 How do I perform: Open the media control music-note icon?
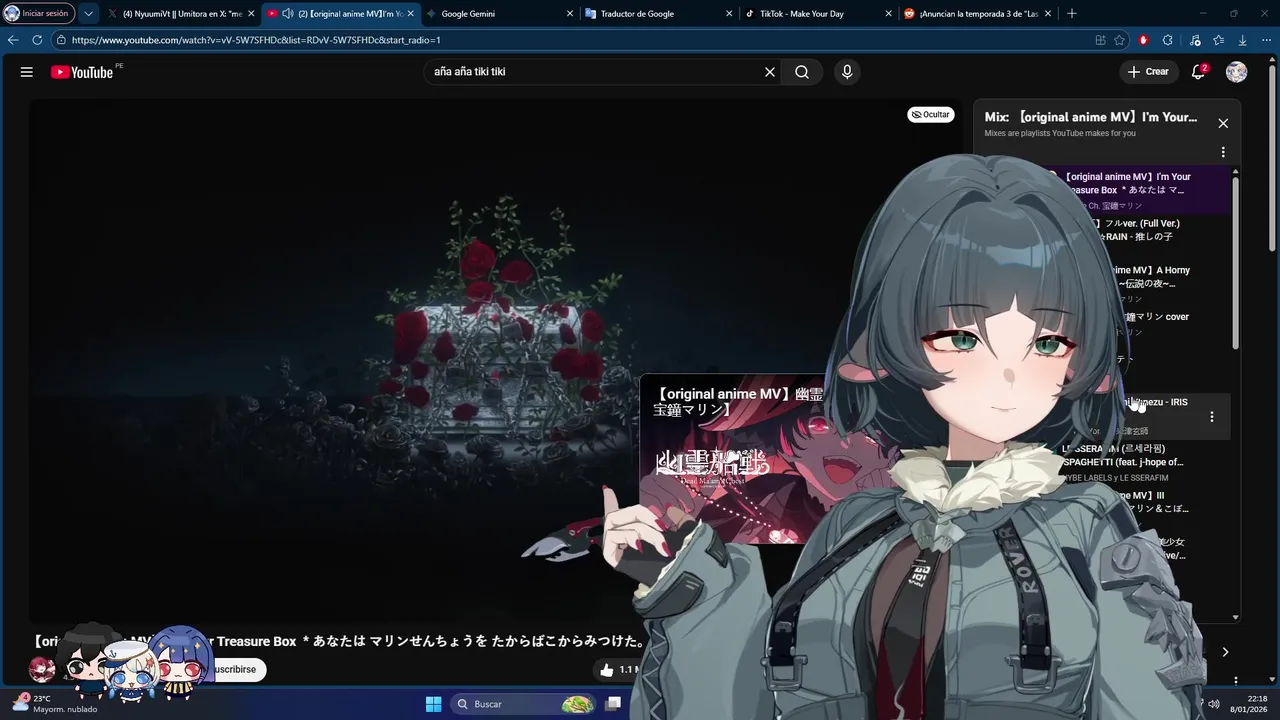(1195, 40)
